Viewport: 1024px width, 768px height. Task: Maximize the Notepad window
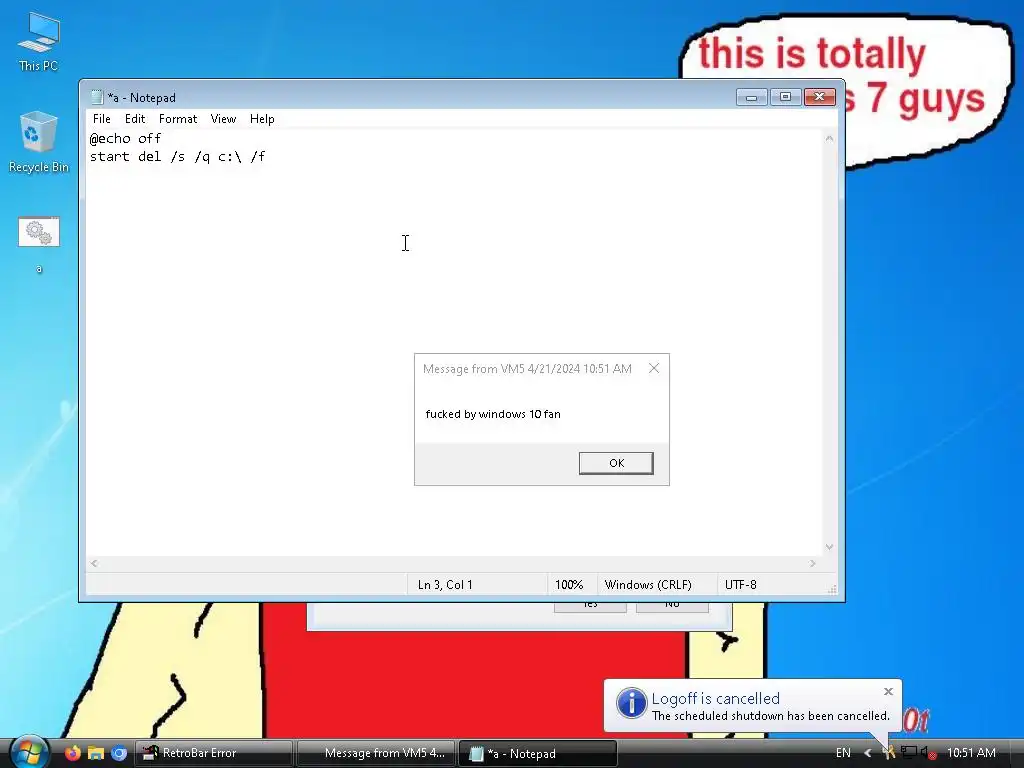click(x=786, y=97)
